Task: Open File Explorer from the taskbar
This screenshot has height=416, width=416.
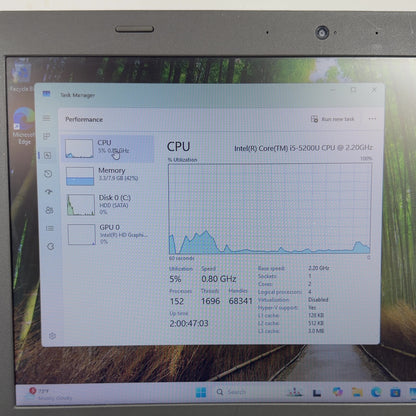Action: (x=357, y=392)
